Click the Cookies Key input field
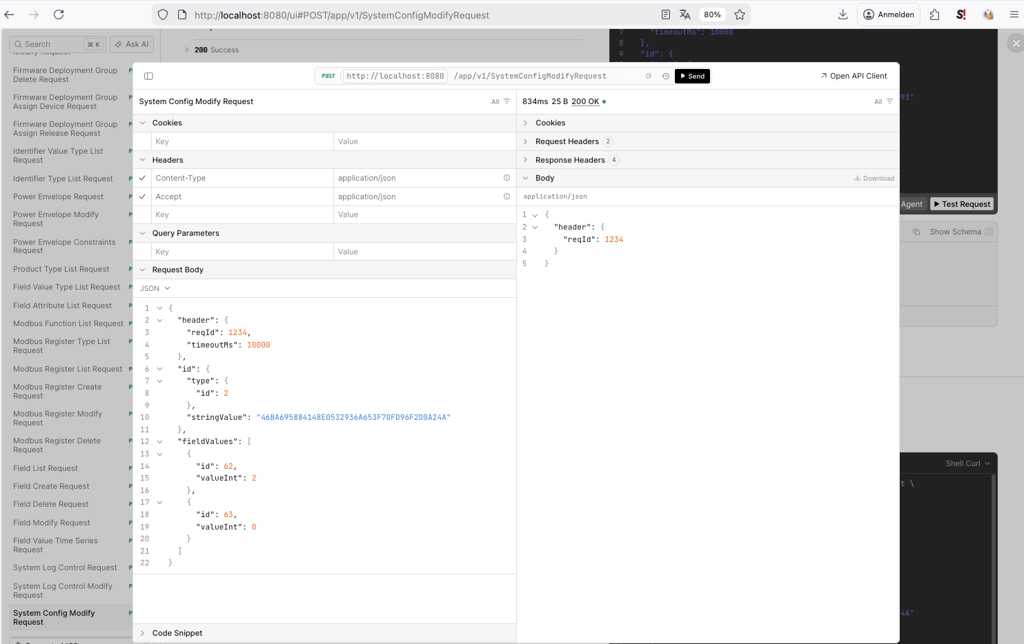This screenshot has width=1024, height=644. (242, 142)
